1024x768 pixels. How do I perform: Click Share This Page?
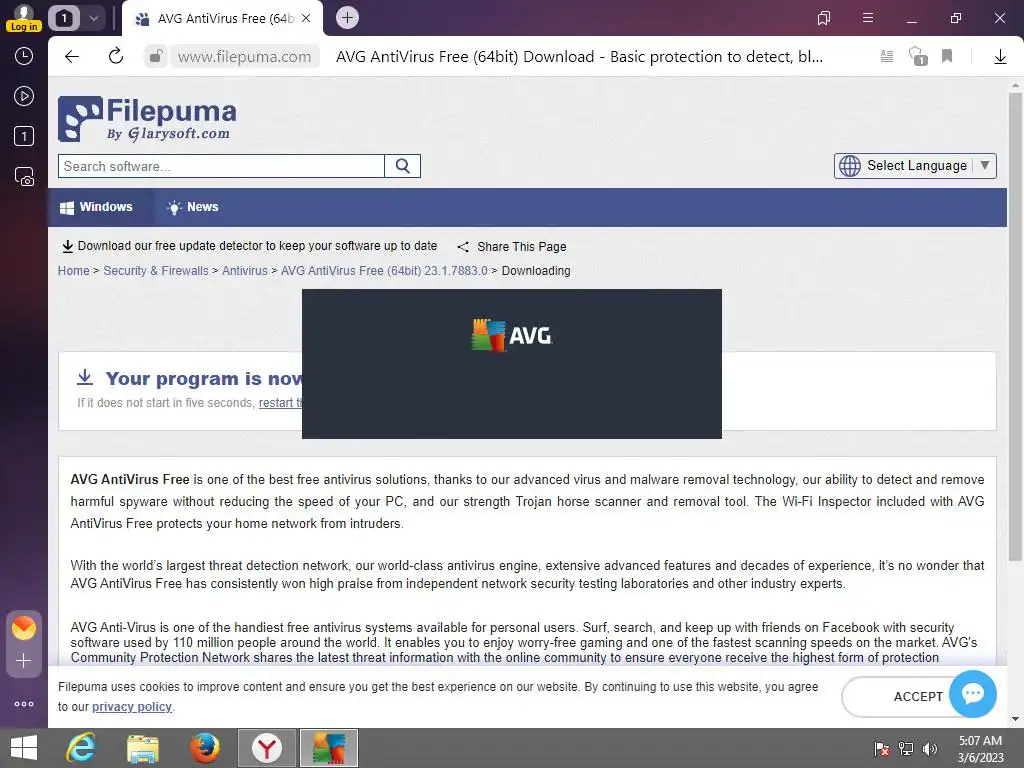(x=512, y=247)
